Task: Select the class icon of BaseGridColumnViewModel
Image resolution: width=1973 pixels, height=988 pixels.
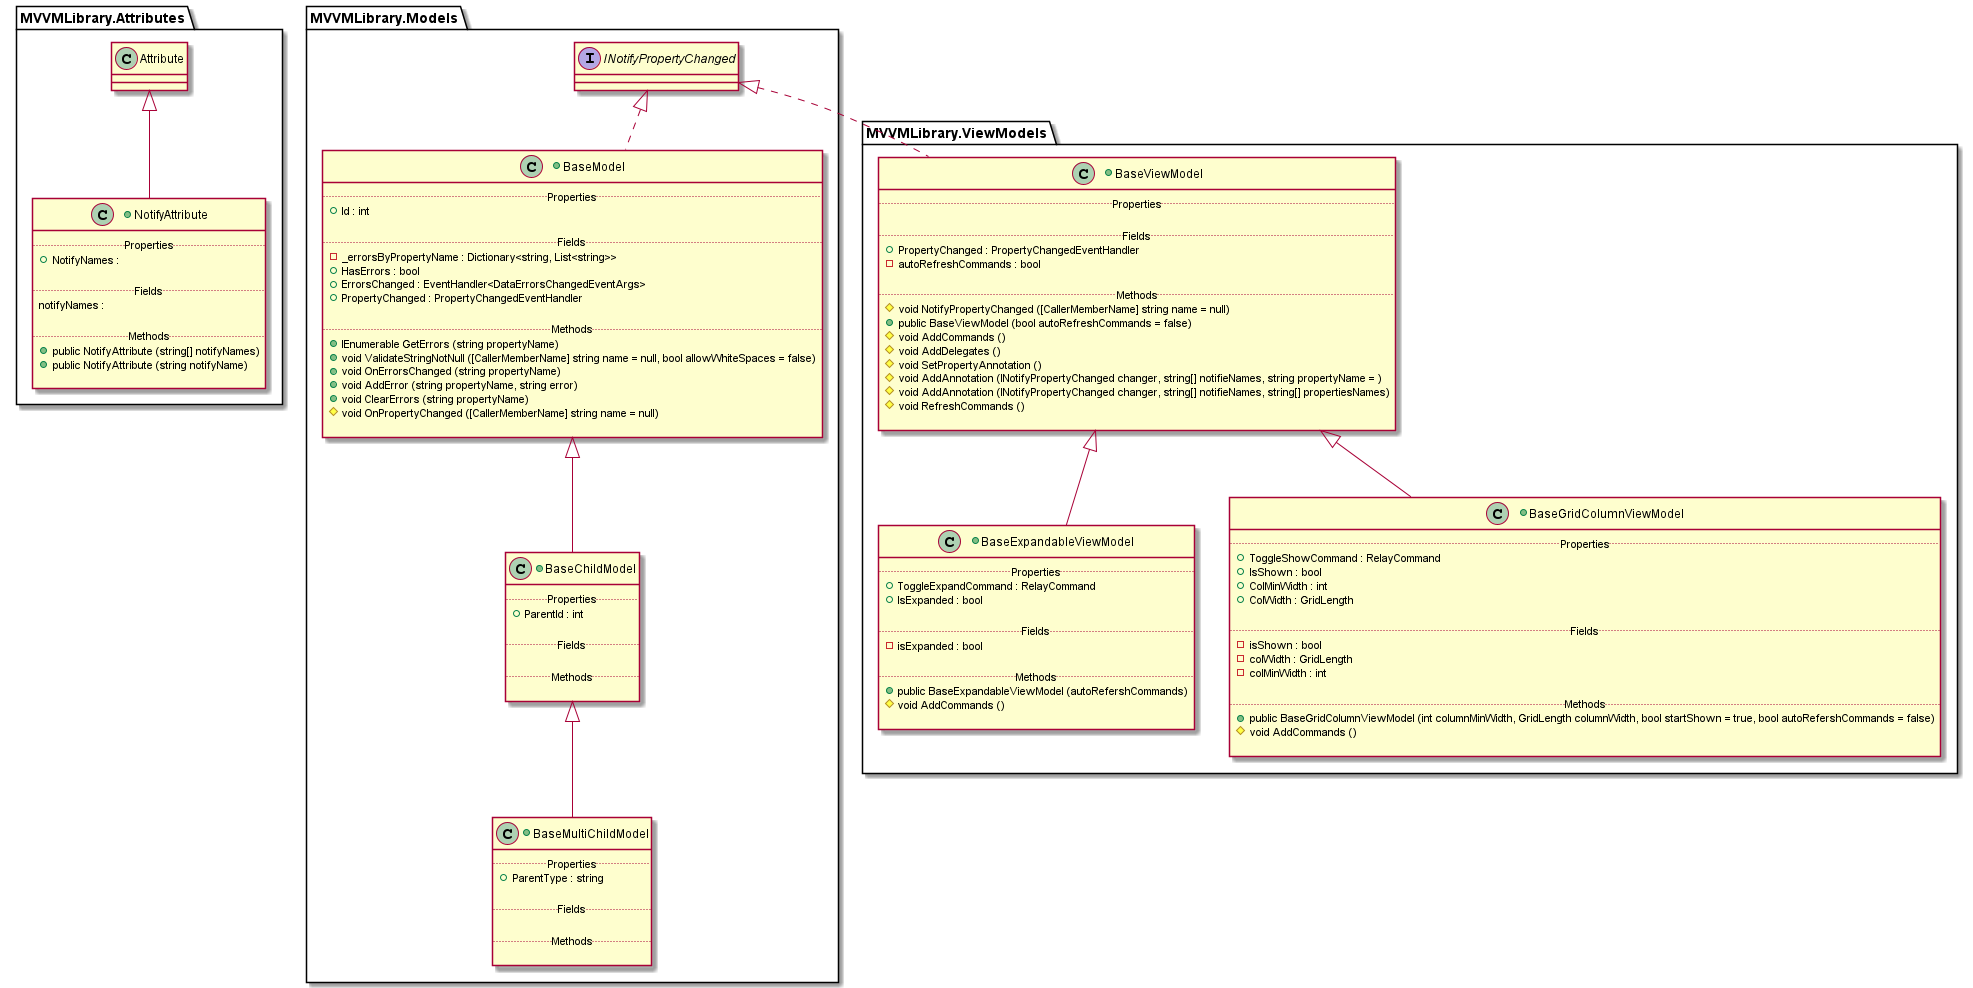Action: [x=1497, y=513]
